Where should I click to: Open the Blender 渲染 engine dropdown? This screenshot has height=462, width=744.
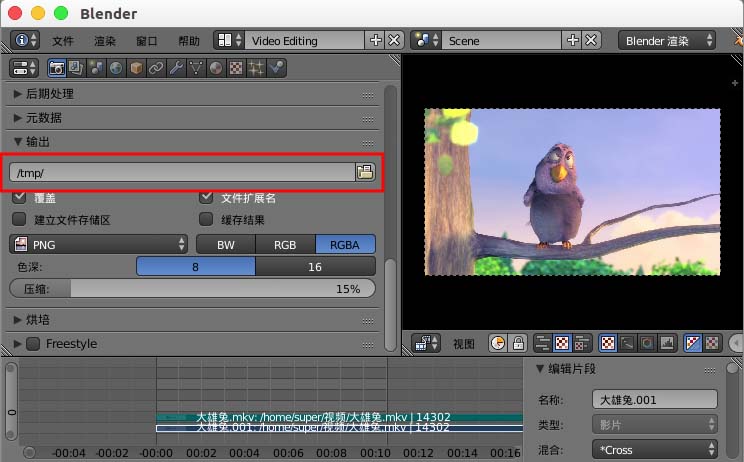(x=667, y=41)
